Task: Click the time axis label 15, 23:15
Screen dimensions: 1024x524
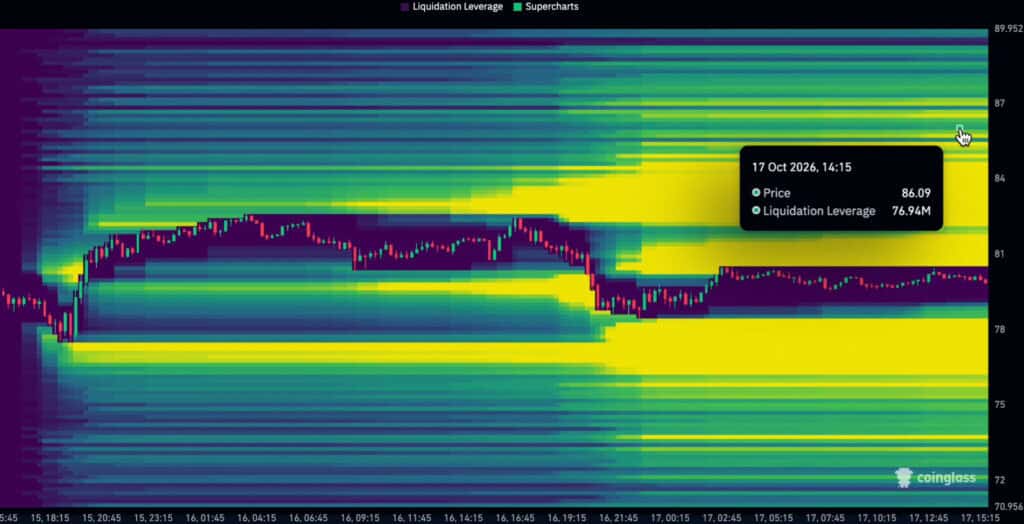Action: click(x=153, y=517)
